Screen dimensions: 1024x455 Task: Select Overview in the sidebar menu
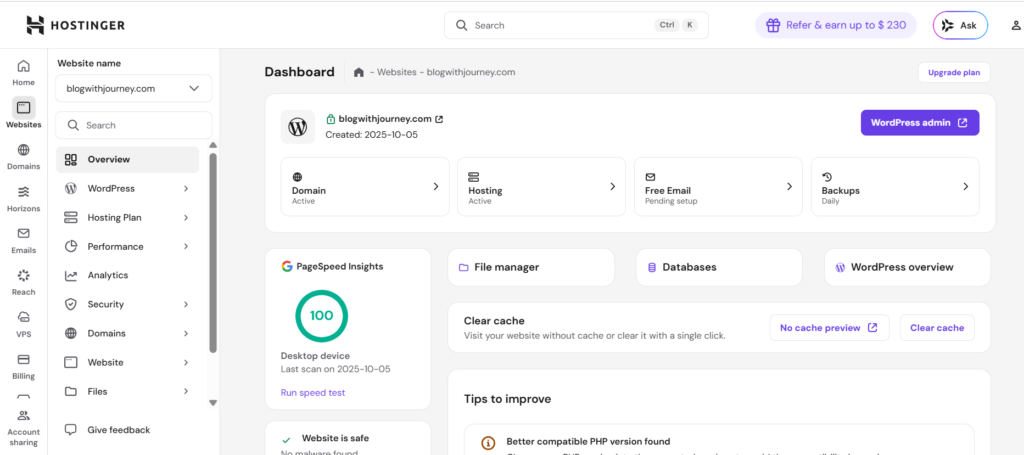[127, 159]
